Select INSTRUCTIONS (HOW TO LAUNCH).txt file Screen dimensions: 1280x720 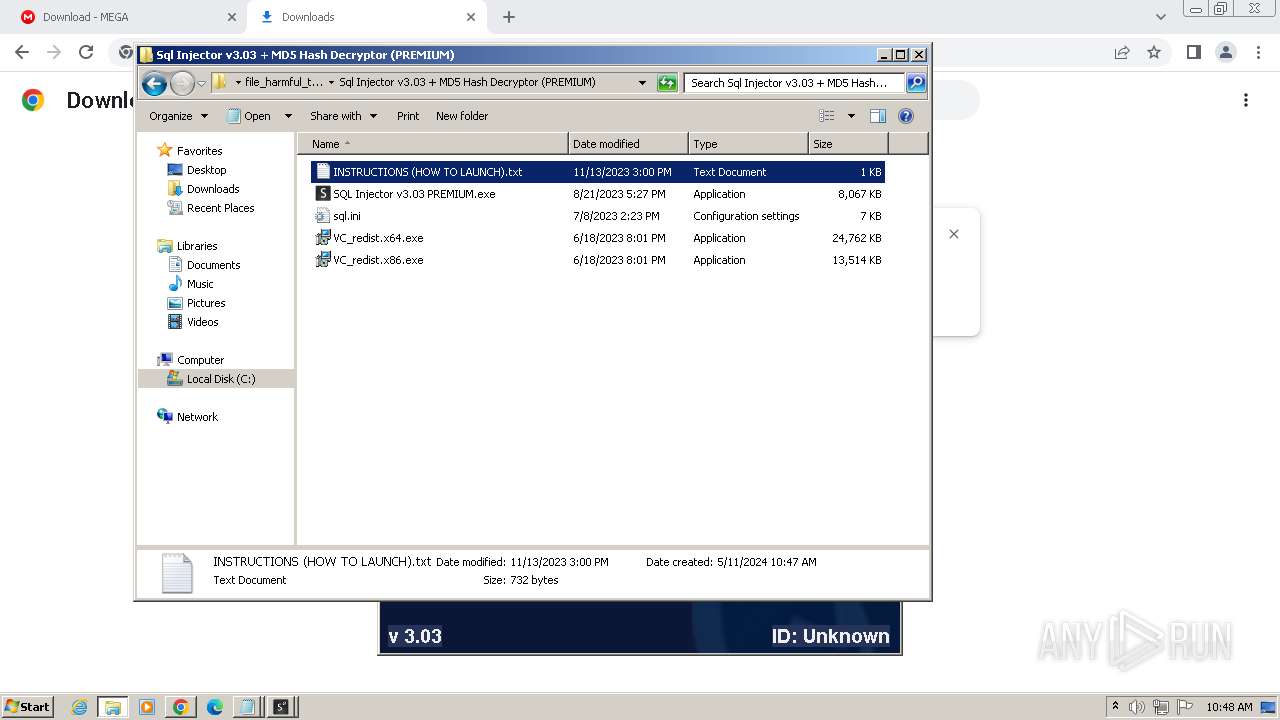point(598,172)
